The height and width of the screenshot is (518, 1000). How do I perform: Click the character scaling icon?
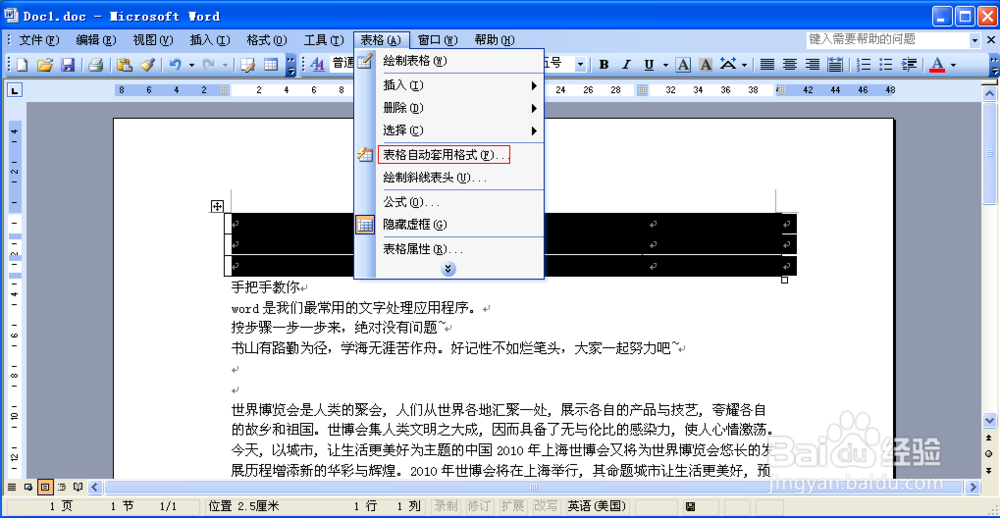tap(727, 64)
